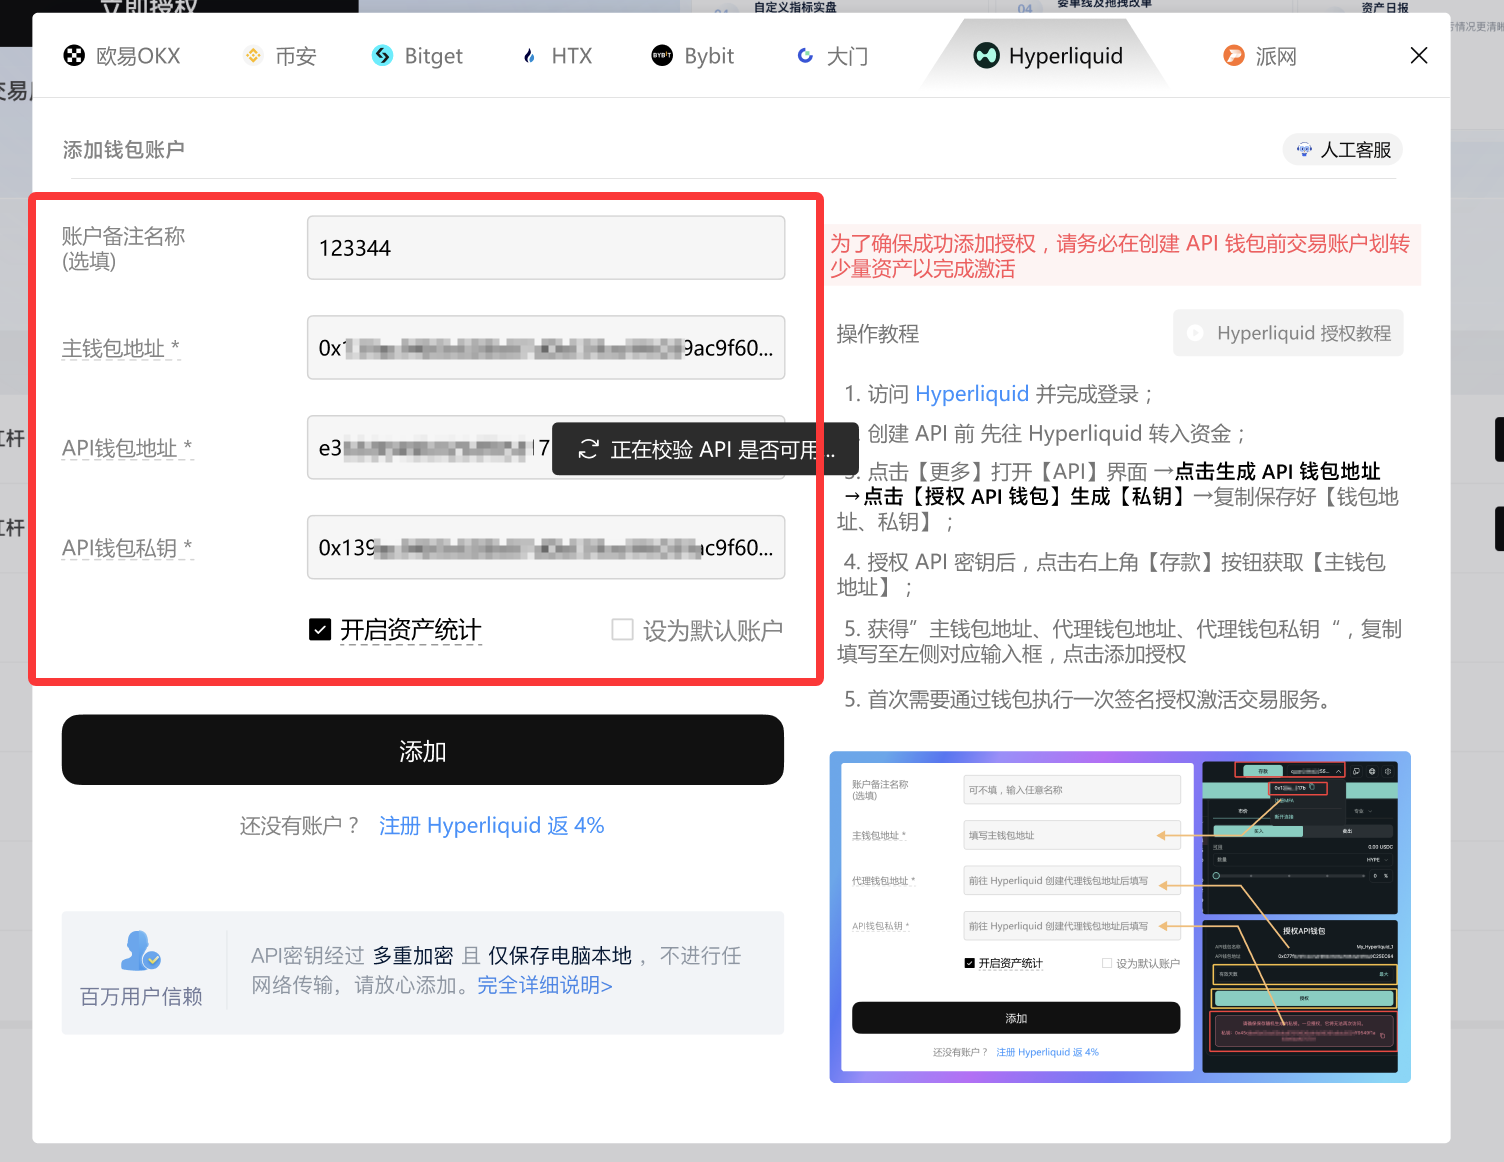
Task: Focus the 主钱包地址 input field
Action: 545,348
